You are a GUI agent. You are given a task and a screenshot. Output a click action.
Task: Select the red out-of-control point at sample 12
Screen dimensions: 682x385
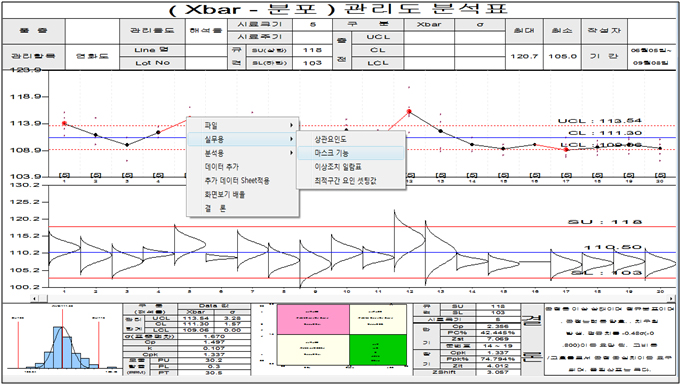coord(409,112)
